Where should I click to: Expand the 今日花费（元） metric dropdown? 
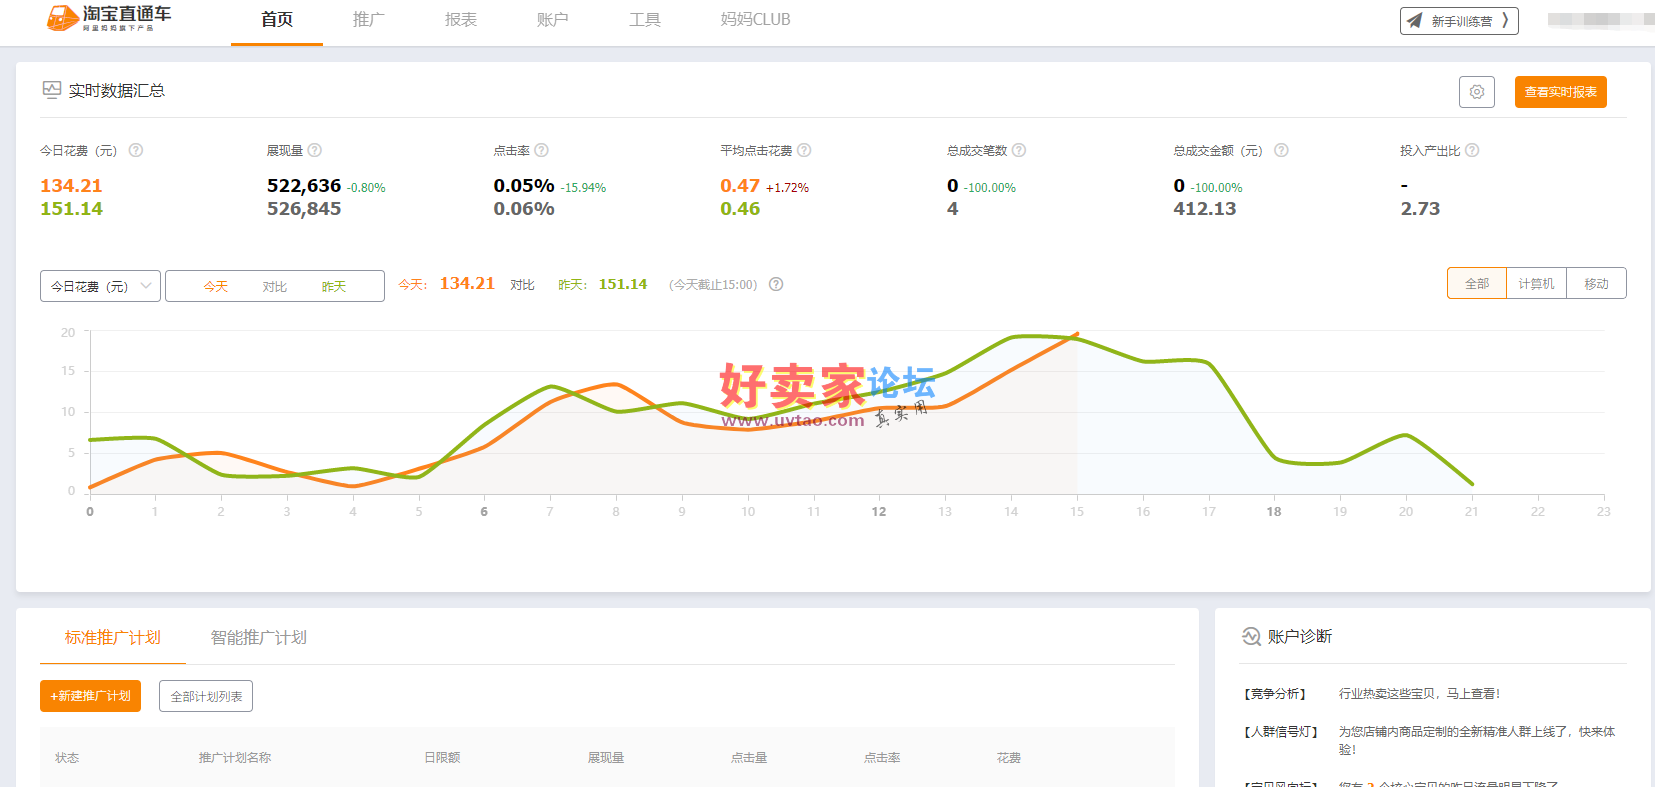(100, 286)
